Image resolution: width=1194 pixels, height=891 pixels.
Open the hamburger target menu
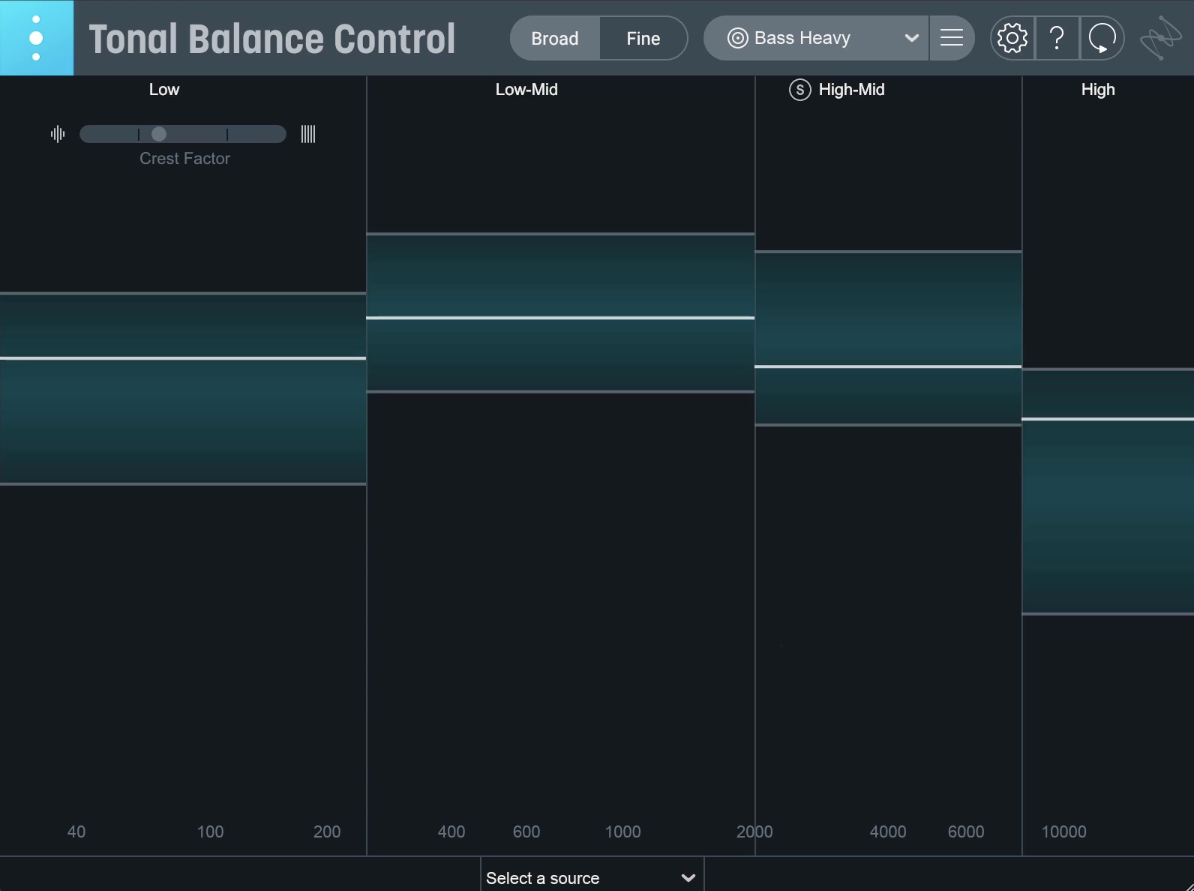[x=952, y=38]
